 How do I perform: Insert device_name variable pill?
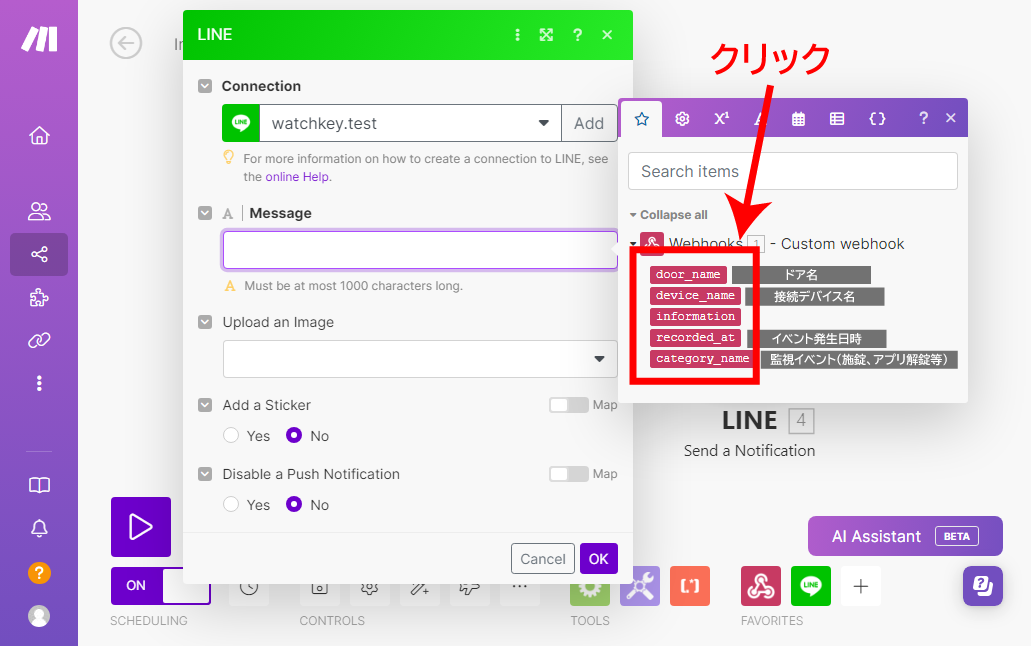click(x=695, y=295)
